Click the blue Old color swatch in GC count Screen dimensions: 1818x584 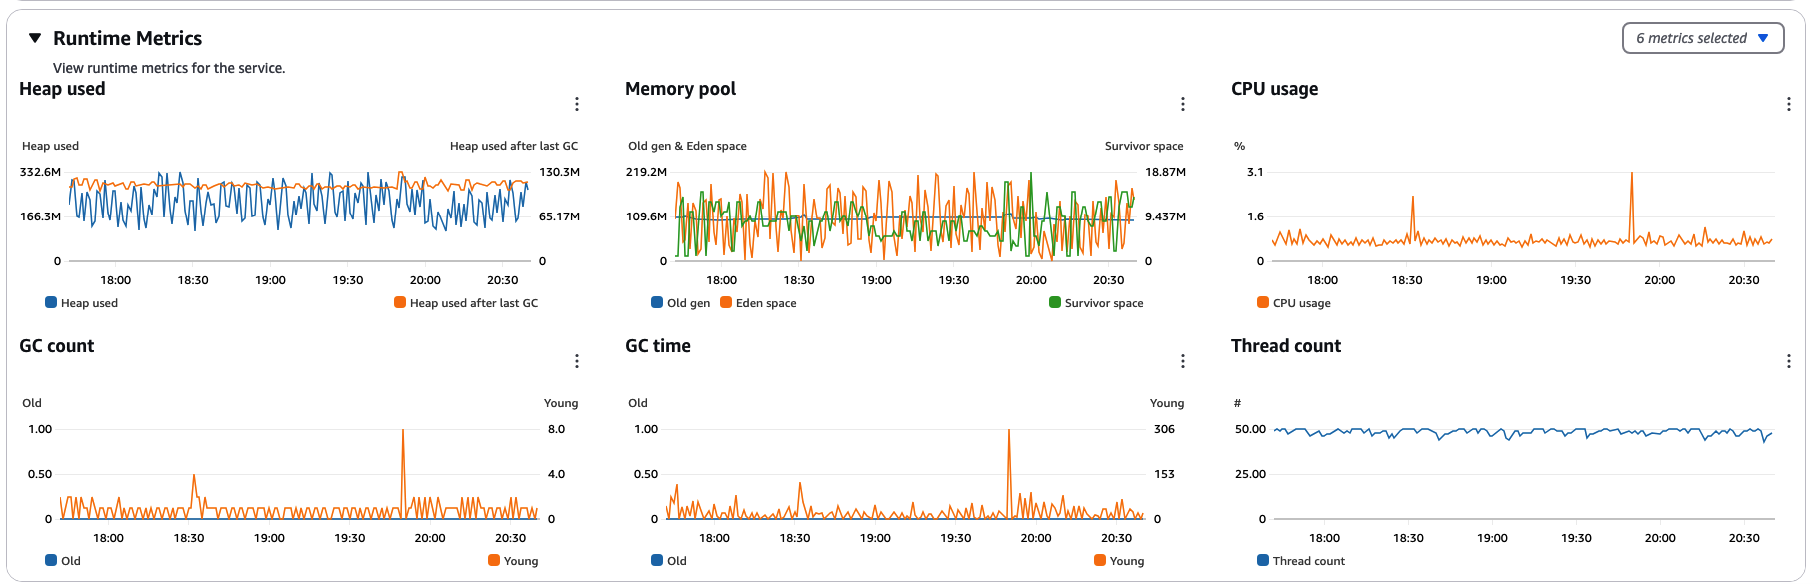(x=50, y=561)
